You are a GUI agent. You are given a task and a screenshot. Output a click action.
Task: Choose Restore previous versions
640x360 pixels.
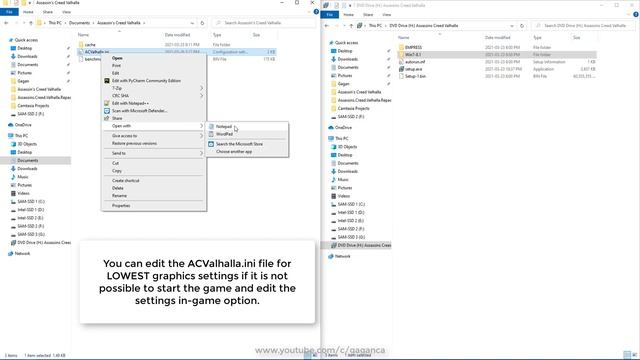(134, 144)
